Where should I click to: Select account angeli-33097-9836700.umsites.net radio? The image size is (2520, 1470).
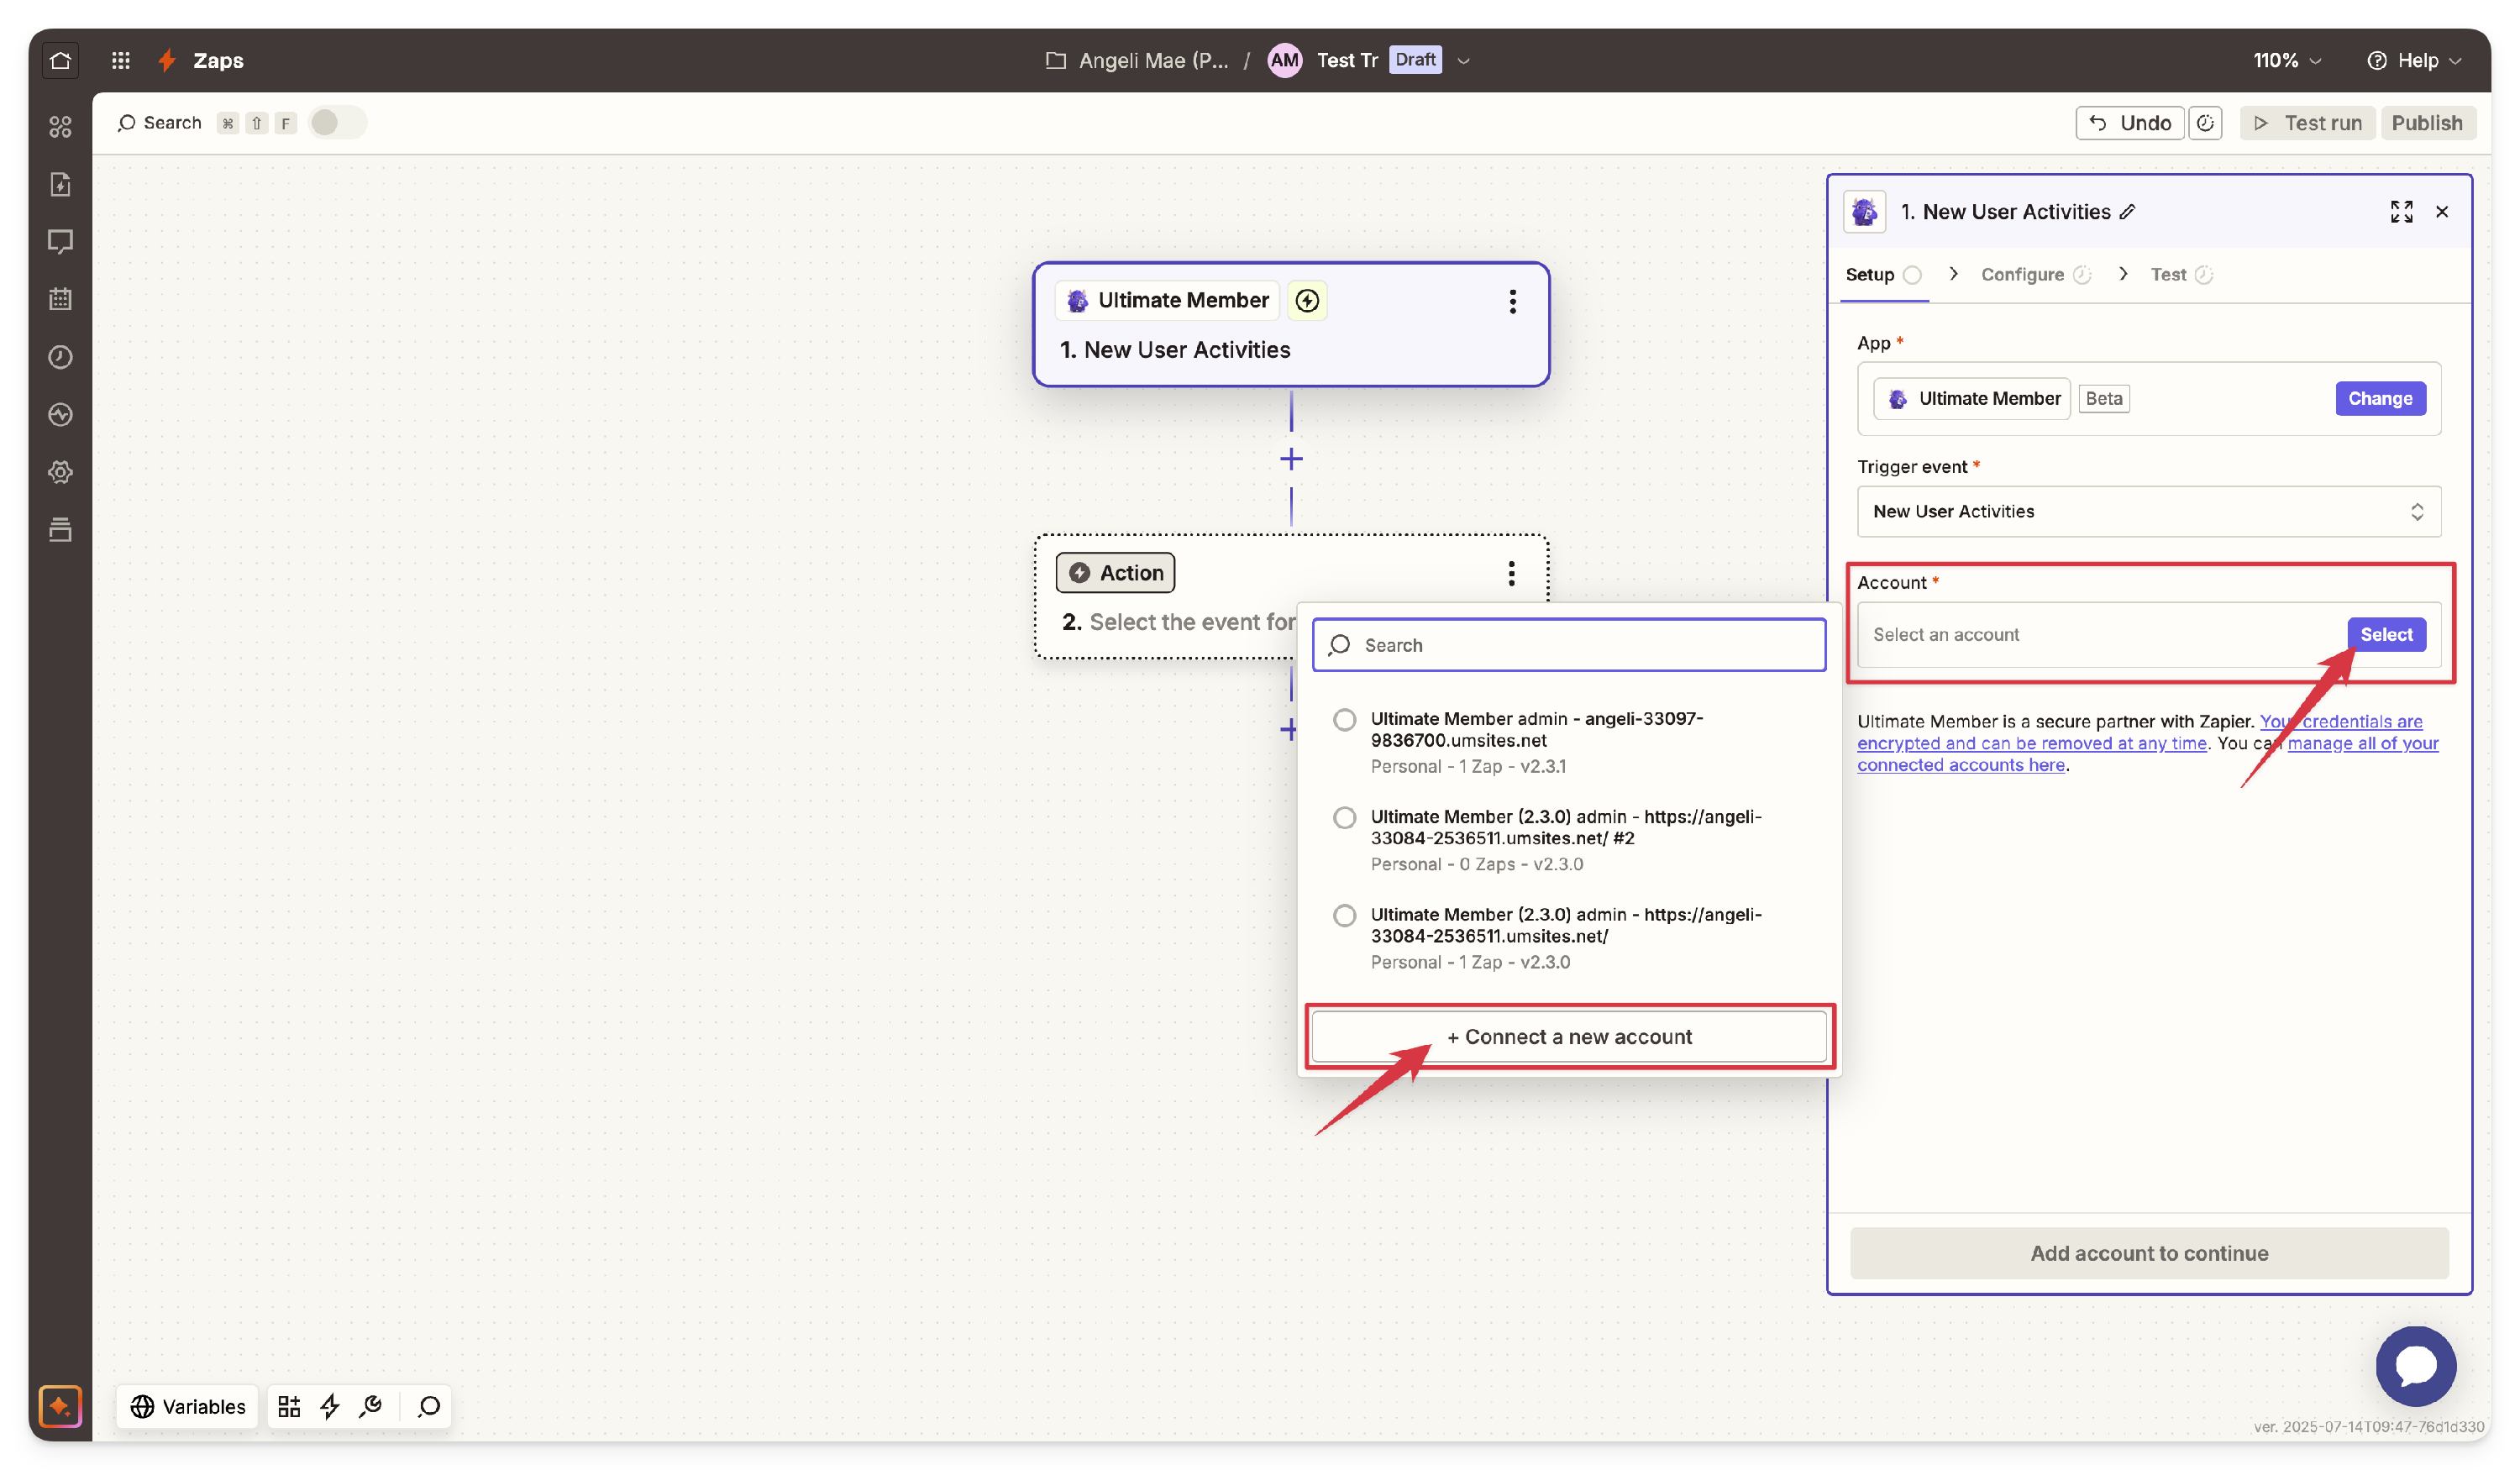[x=1344, y=719]
